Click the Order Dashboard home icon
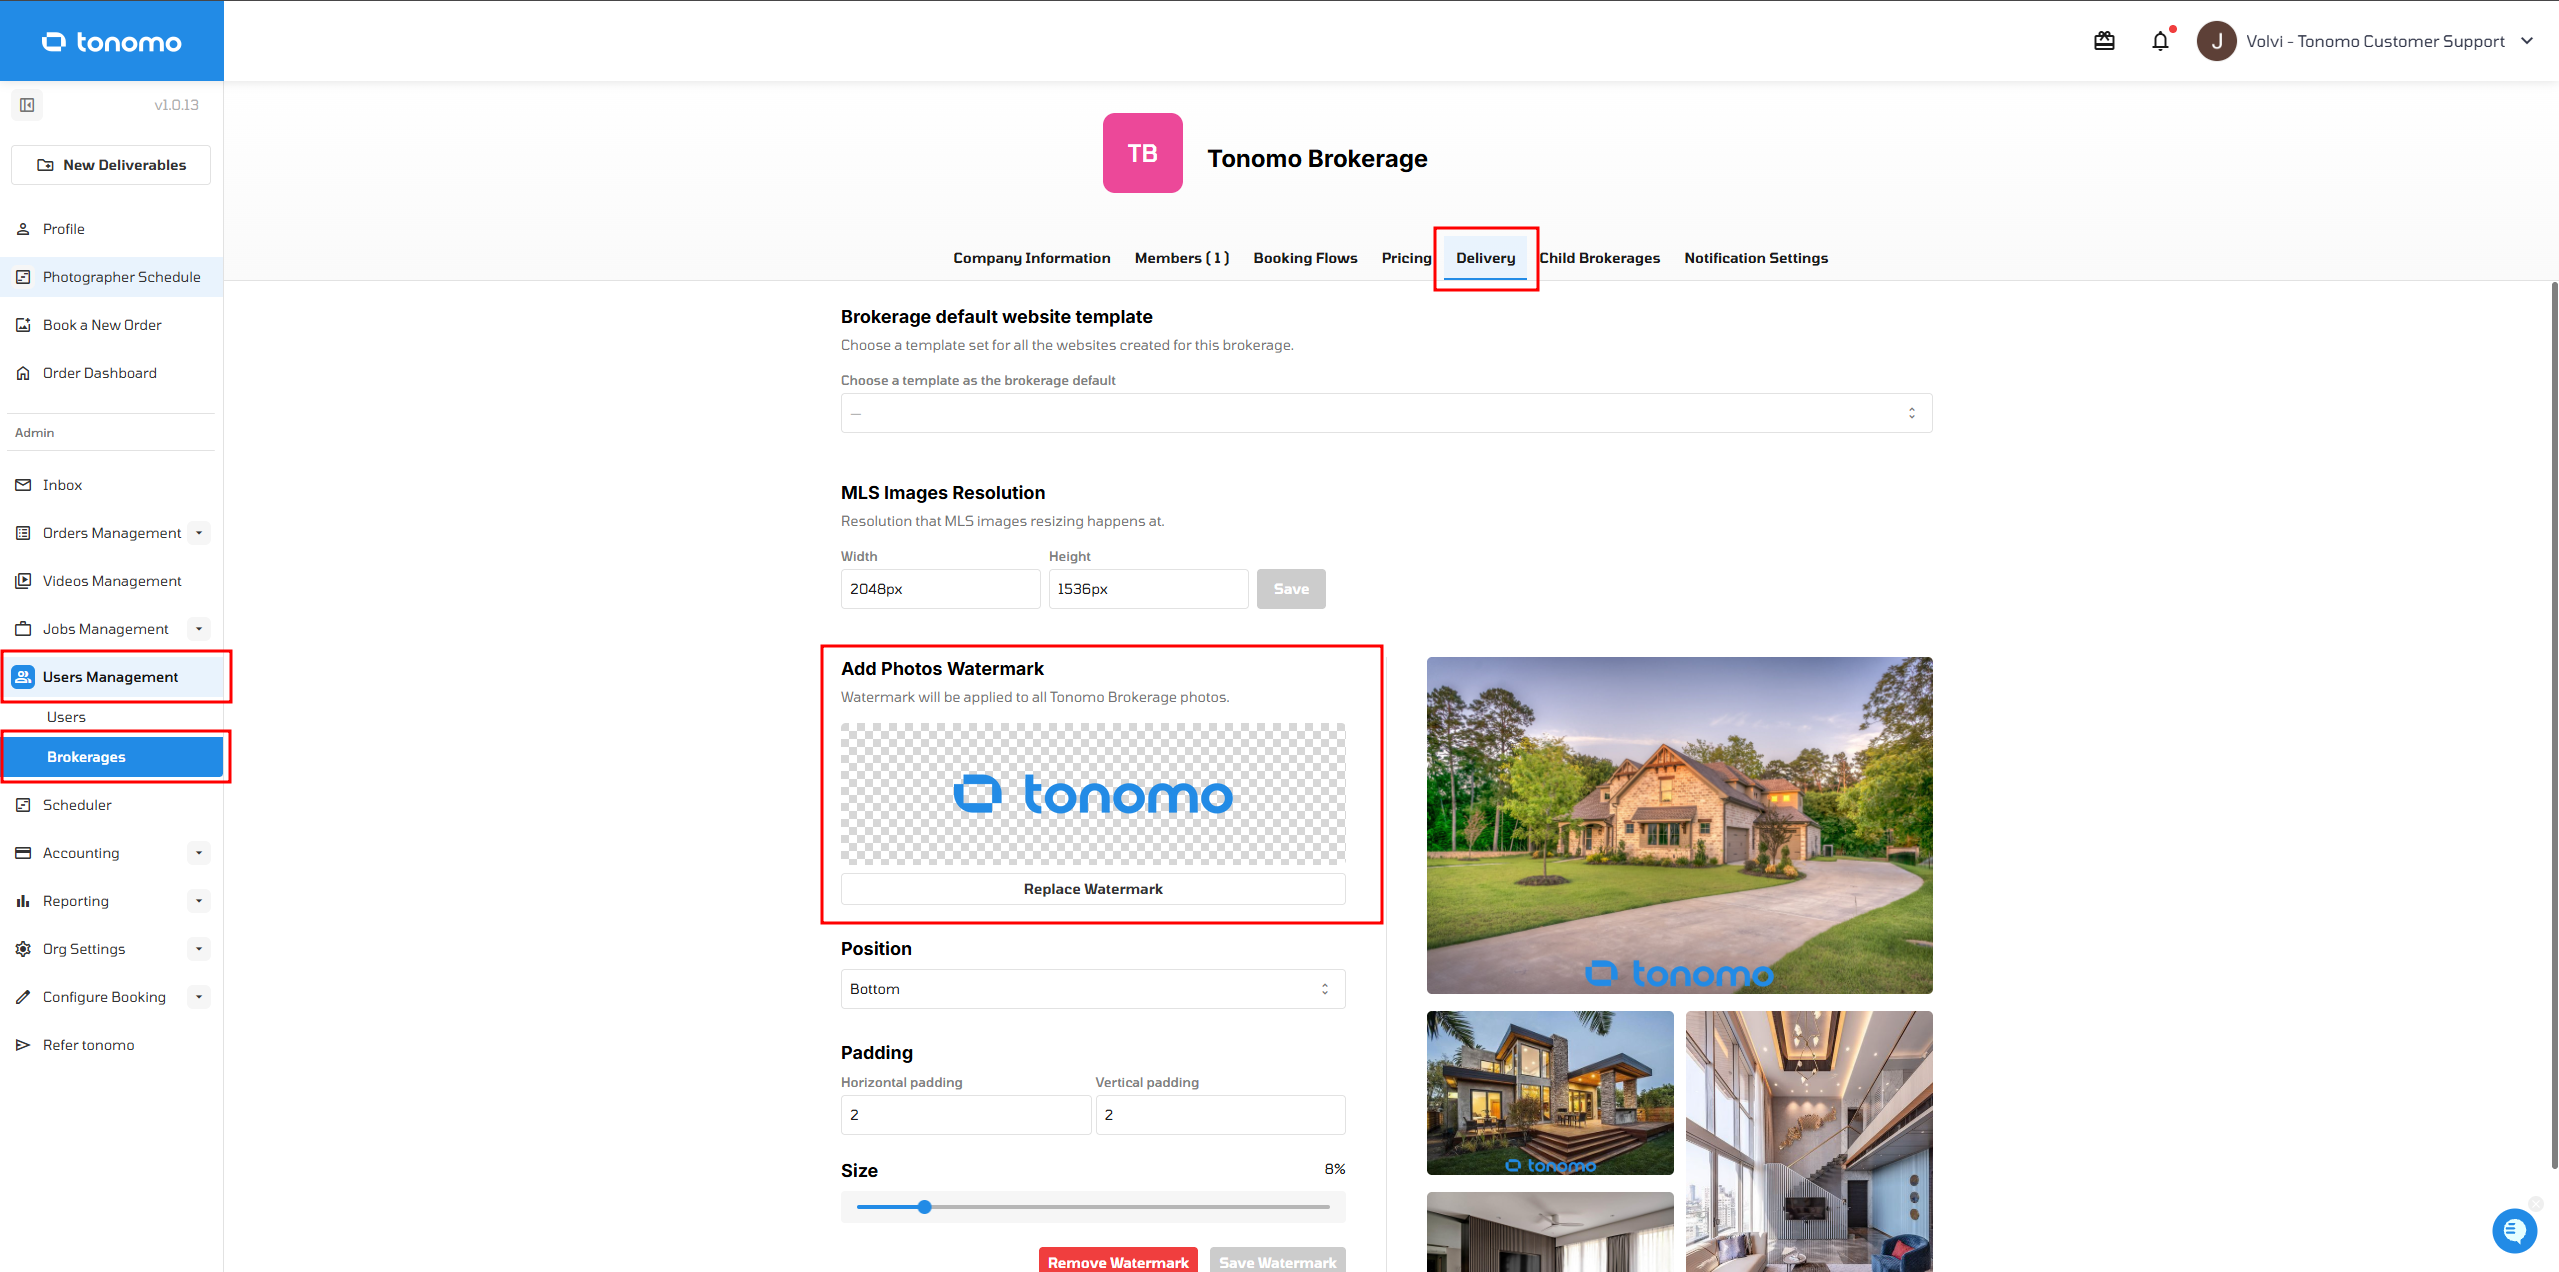The image size is (2559, 1272). coord(23,373)
